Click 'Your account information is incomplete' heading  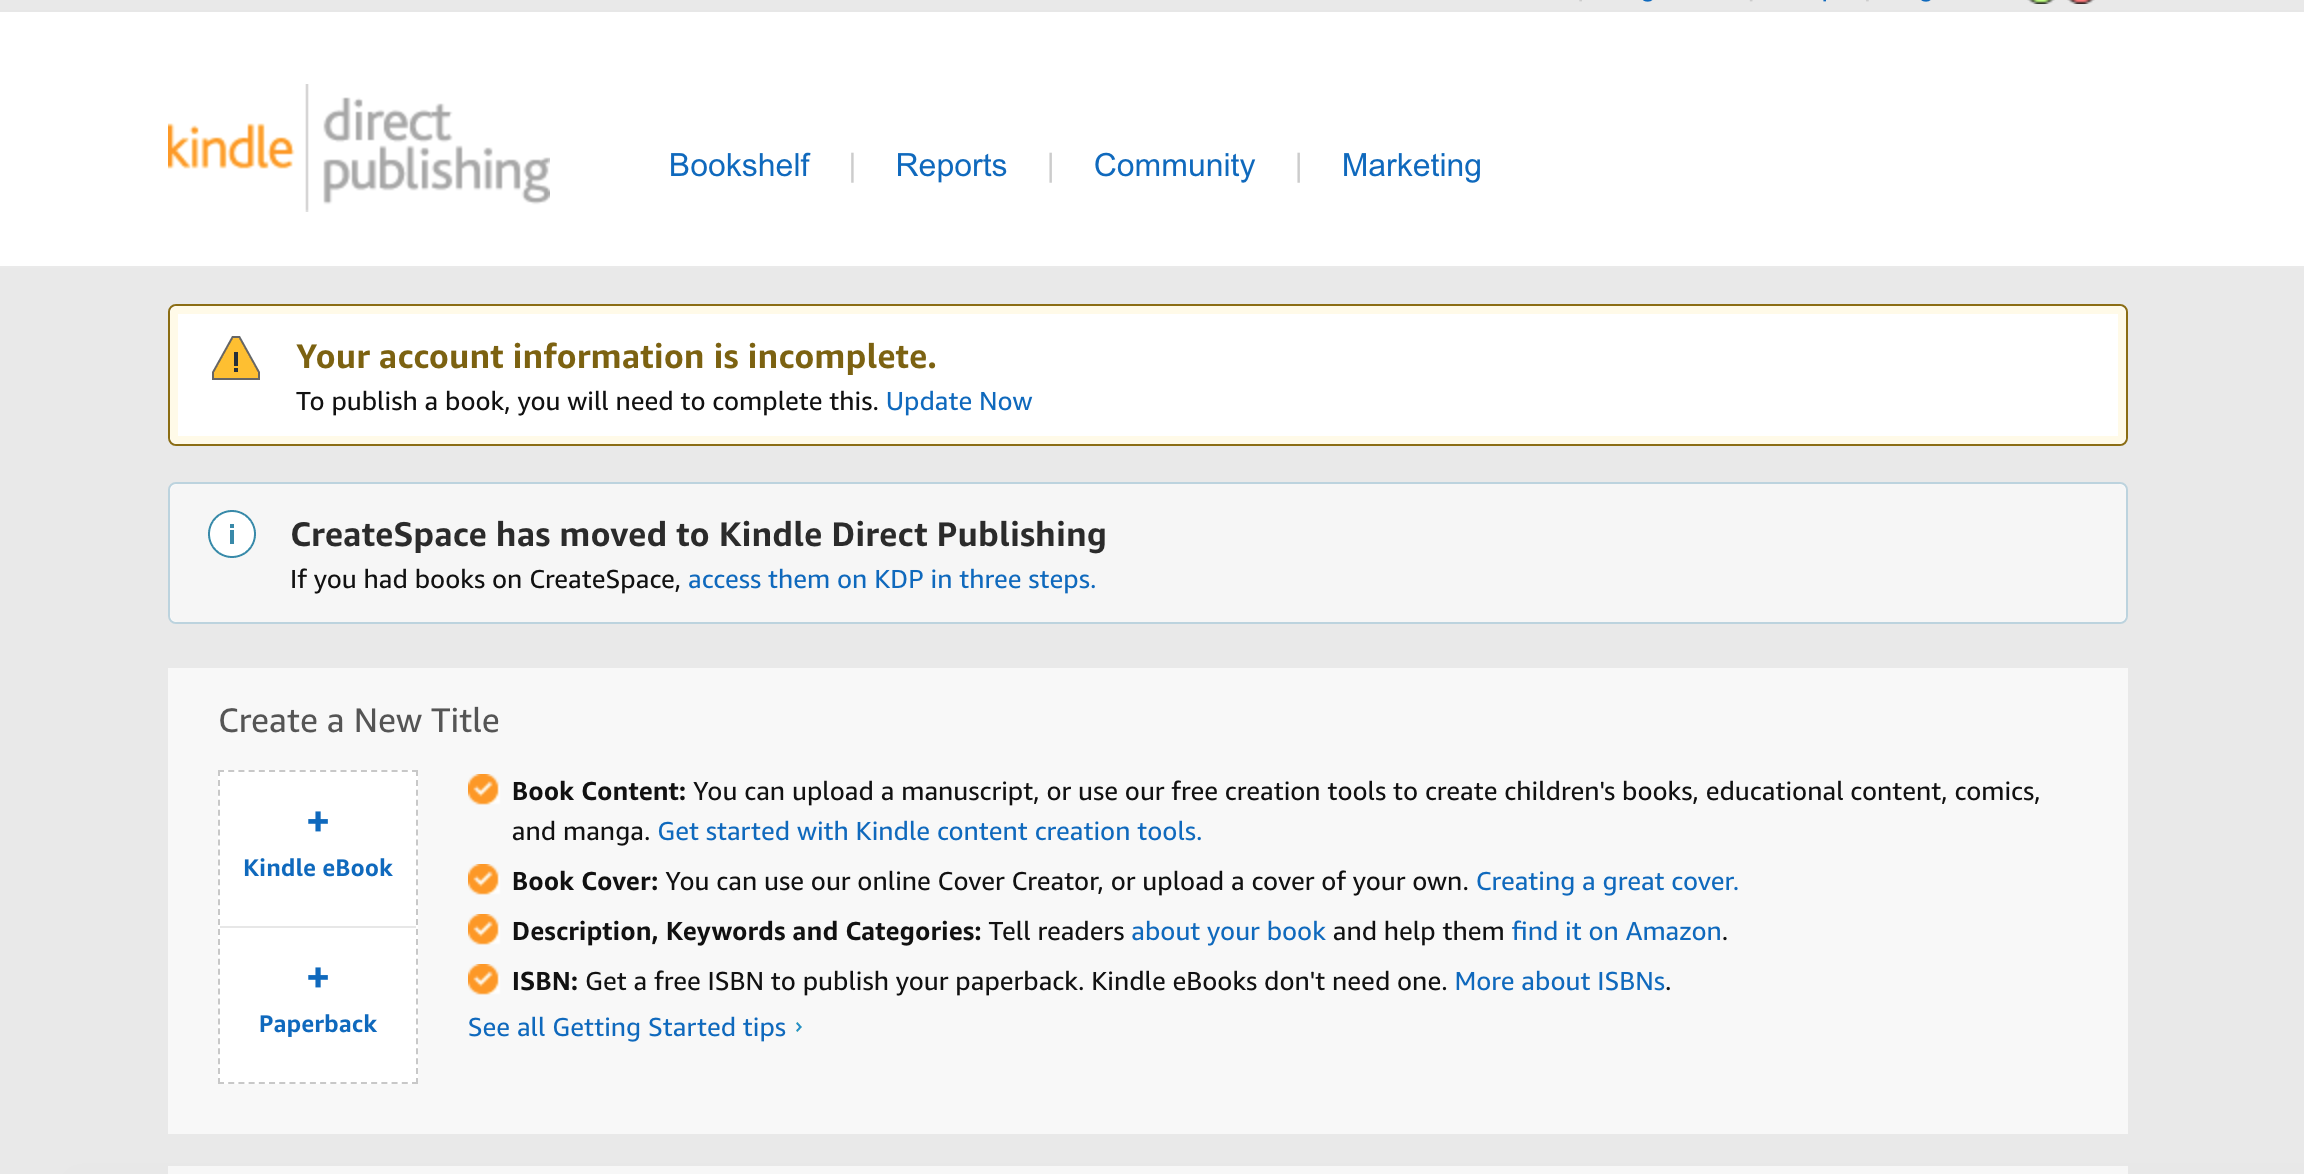click(x=616, y=356)
